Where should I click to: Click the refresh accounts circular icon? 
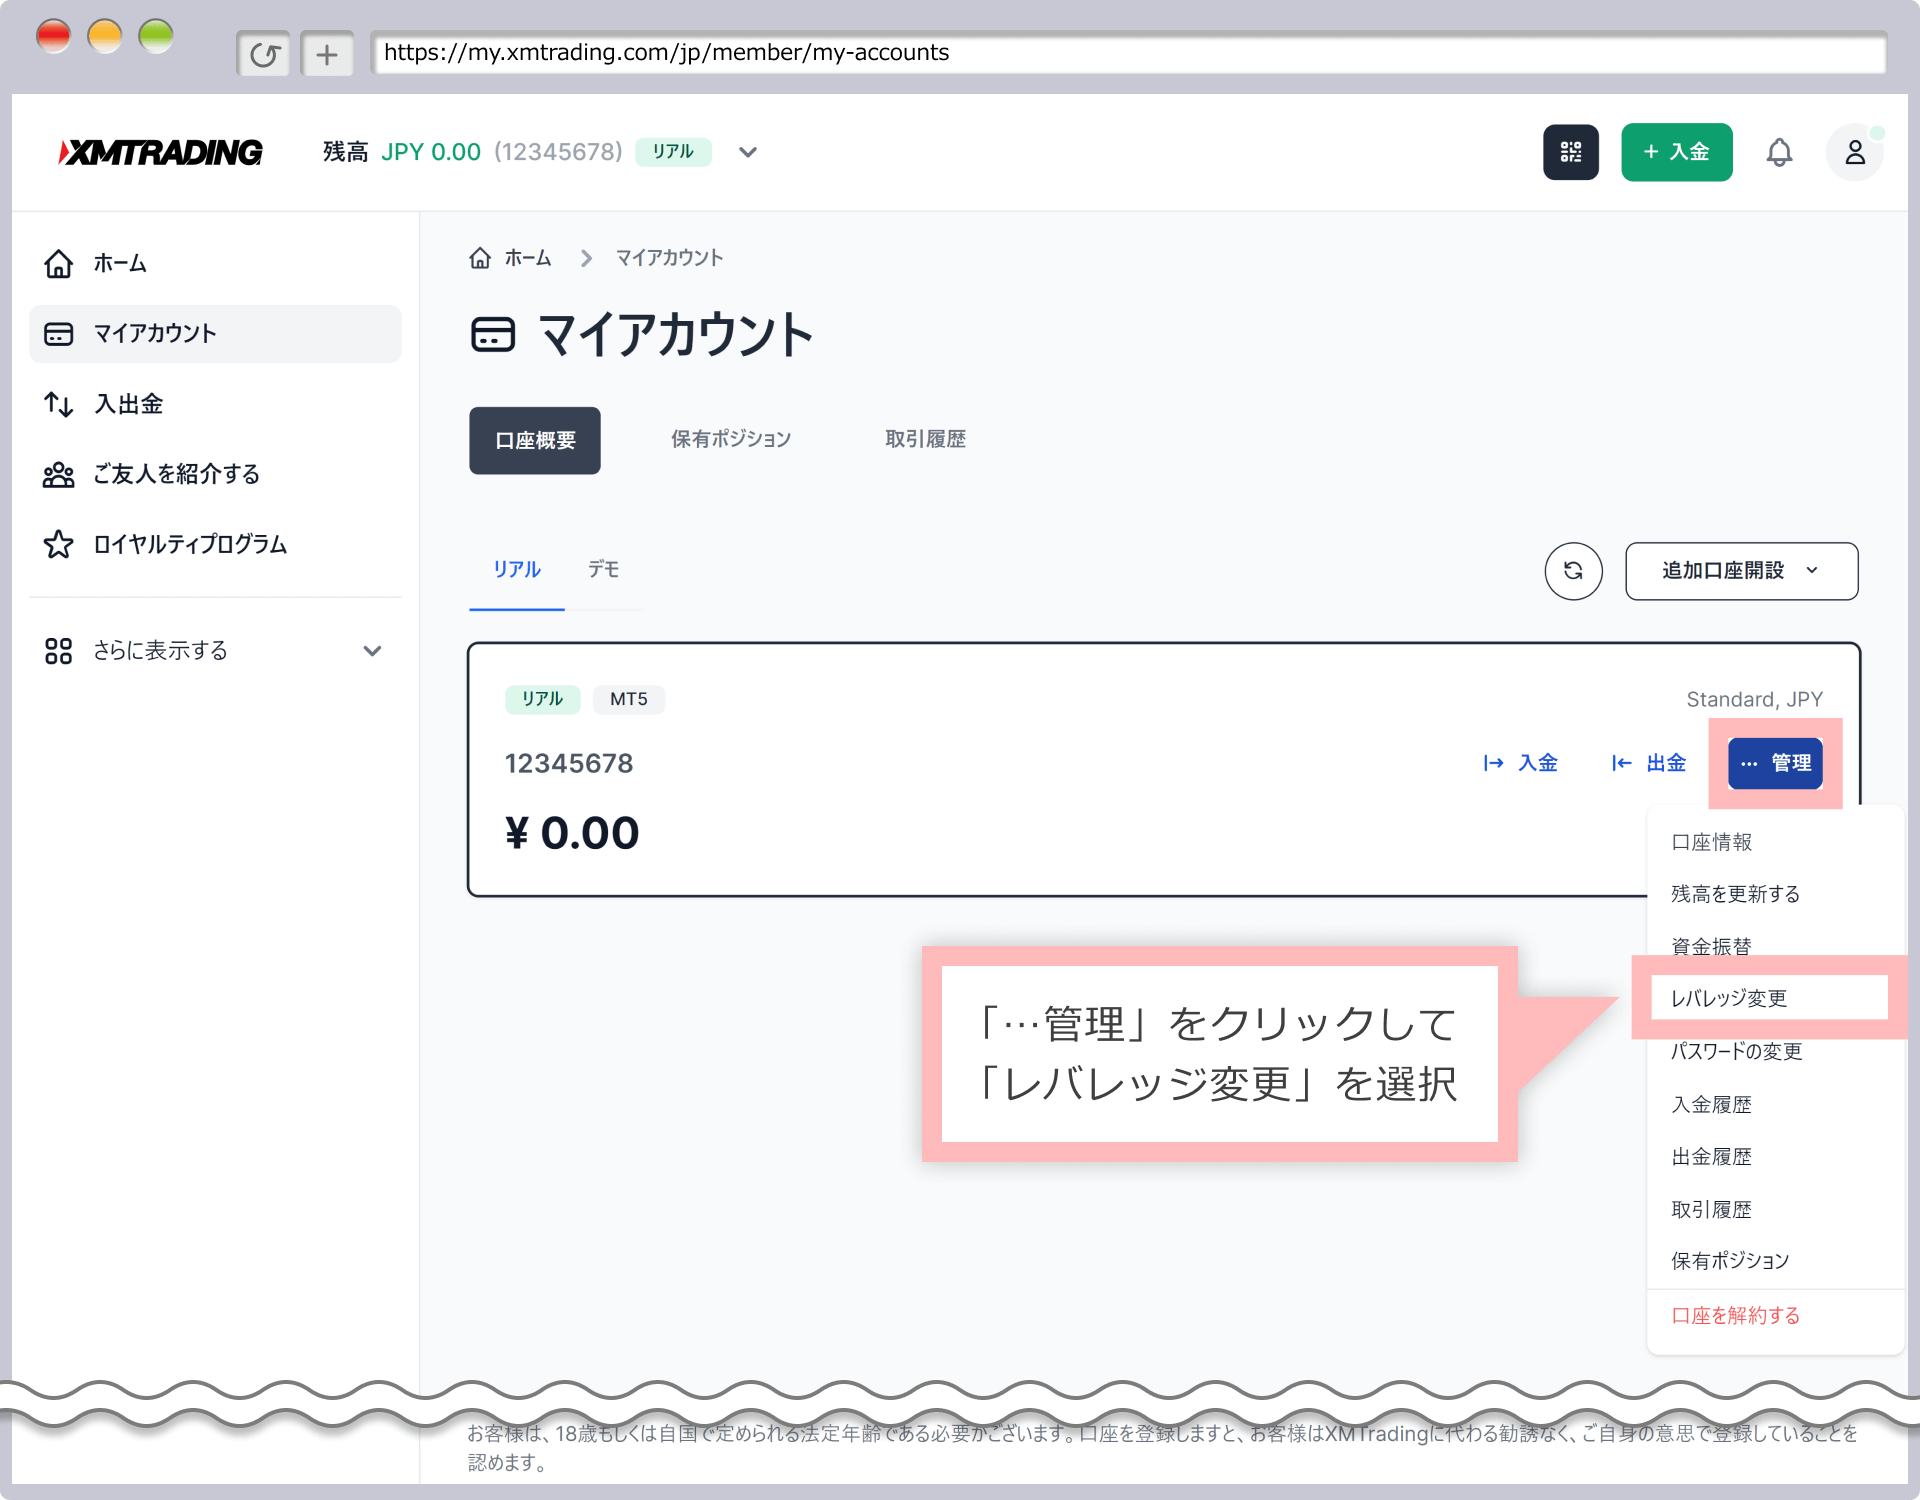(x=1573, y=571)
